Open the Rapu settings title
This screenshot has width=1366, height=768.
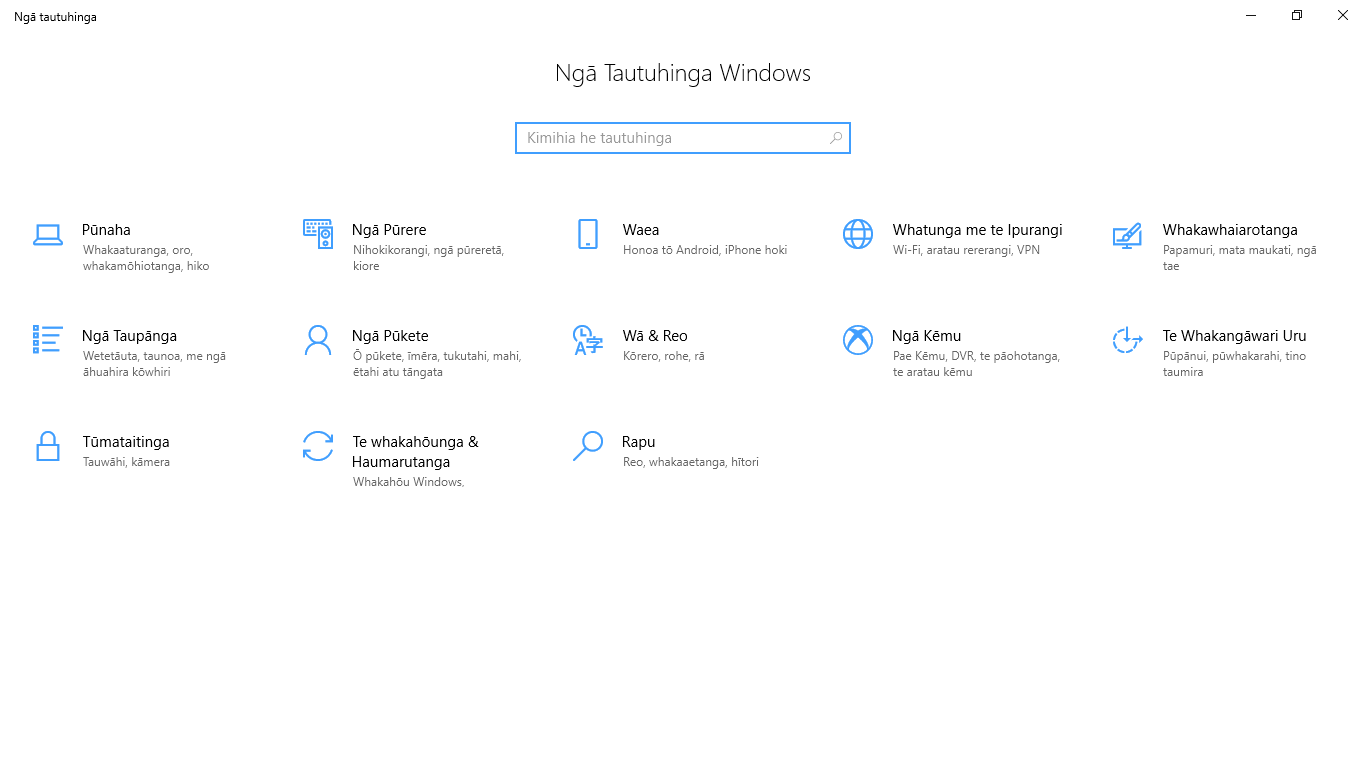(639, 442)
